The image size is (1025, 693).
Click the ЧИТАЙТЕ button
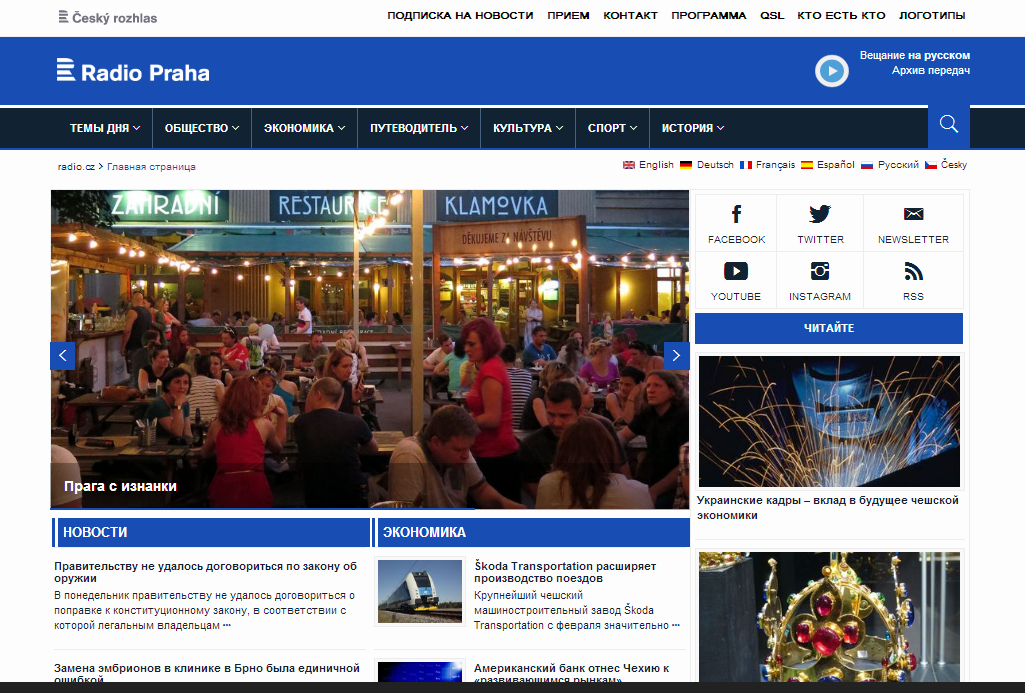829,328
